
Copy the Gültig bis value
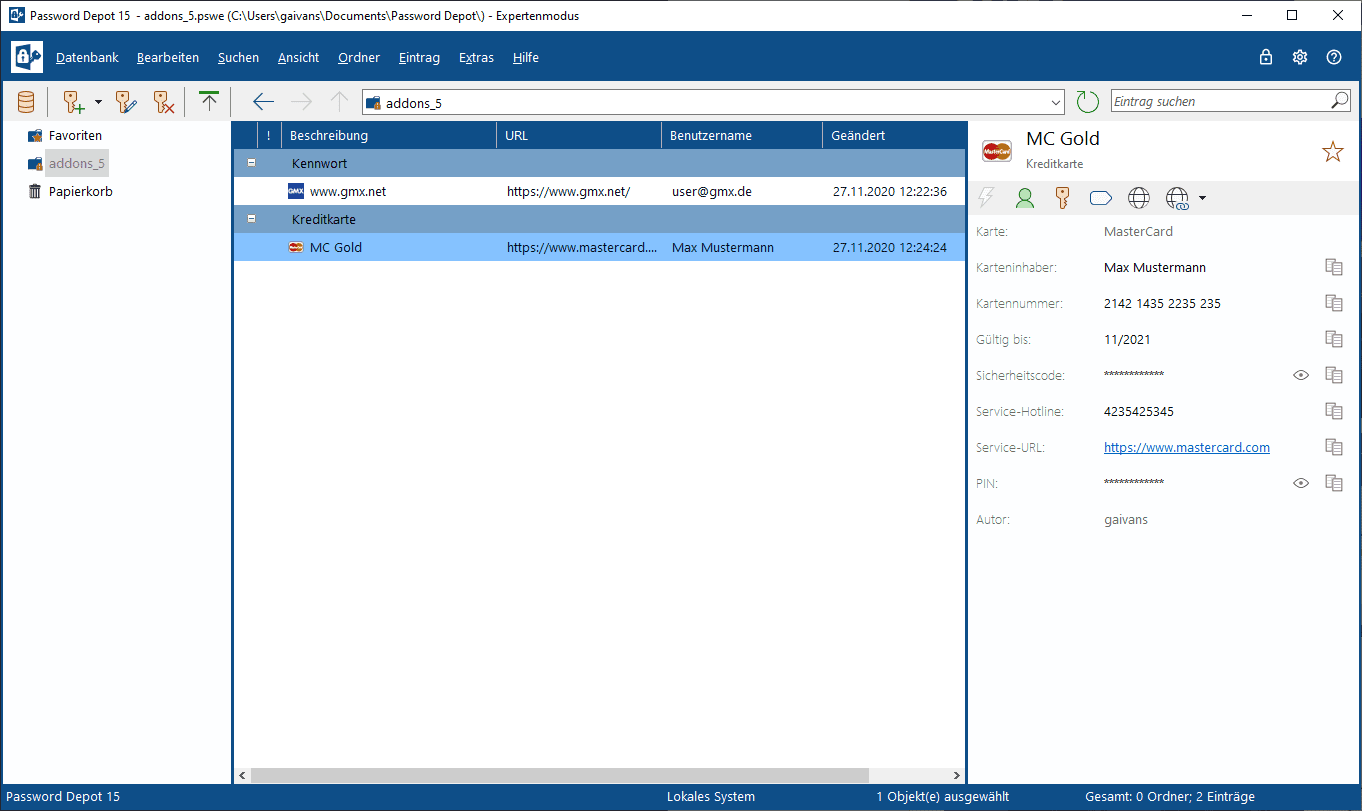coord(1333,339)
